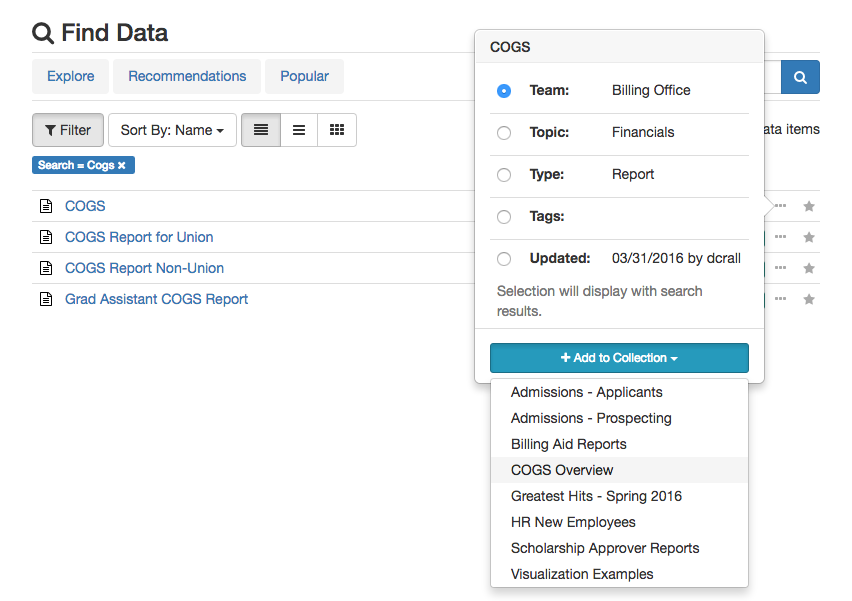Click the Filter button
The image size is (852, 601).
(x=68, y=130)
